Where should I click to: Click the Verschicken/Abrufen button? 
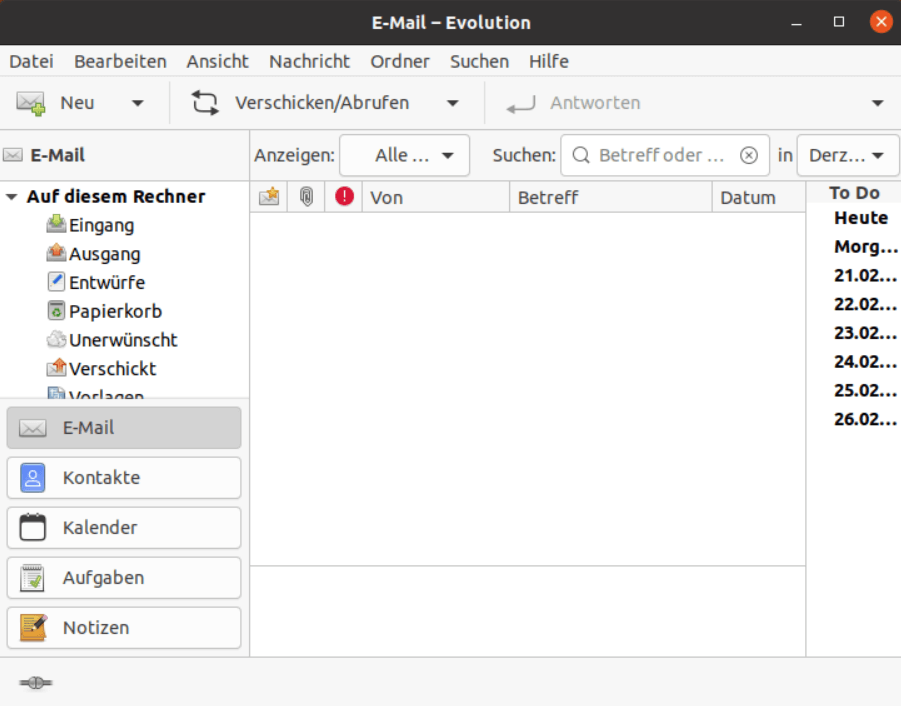point(301,103)
